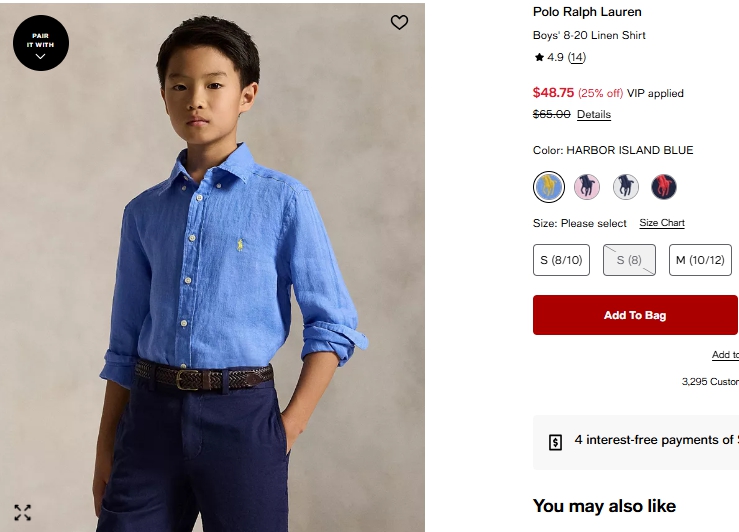Open the price Details link
The image size is (739, 532).
tap(594, 115)
